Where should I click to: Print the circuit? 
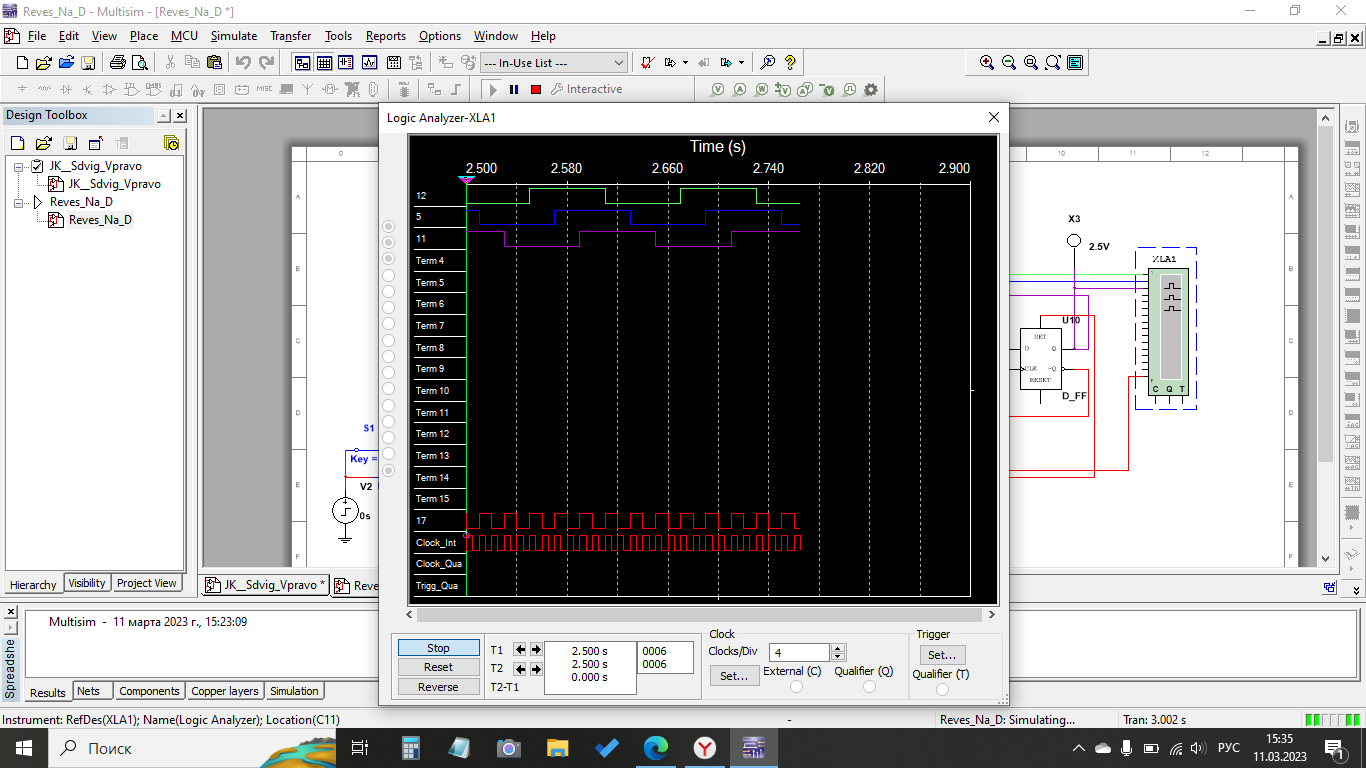(x=117, y=62)
